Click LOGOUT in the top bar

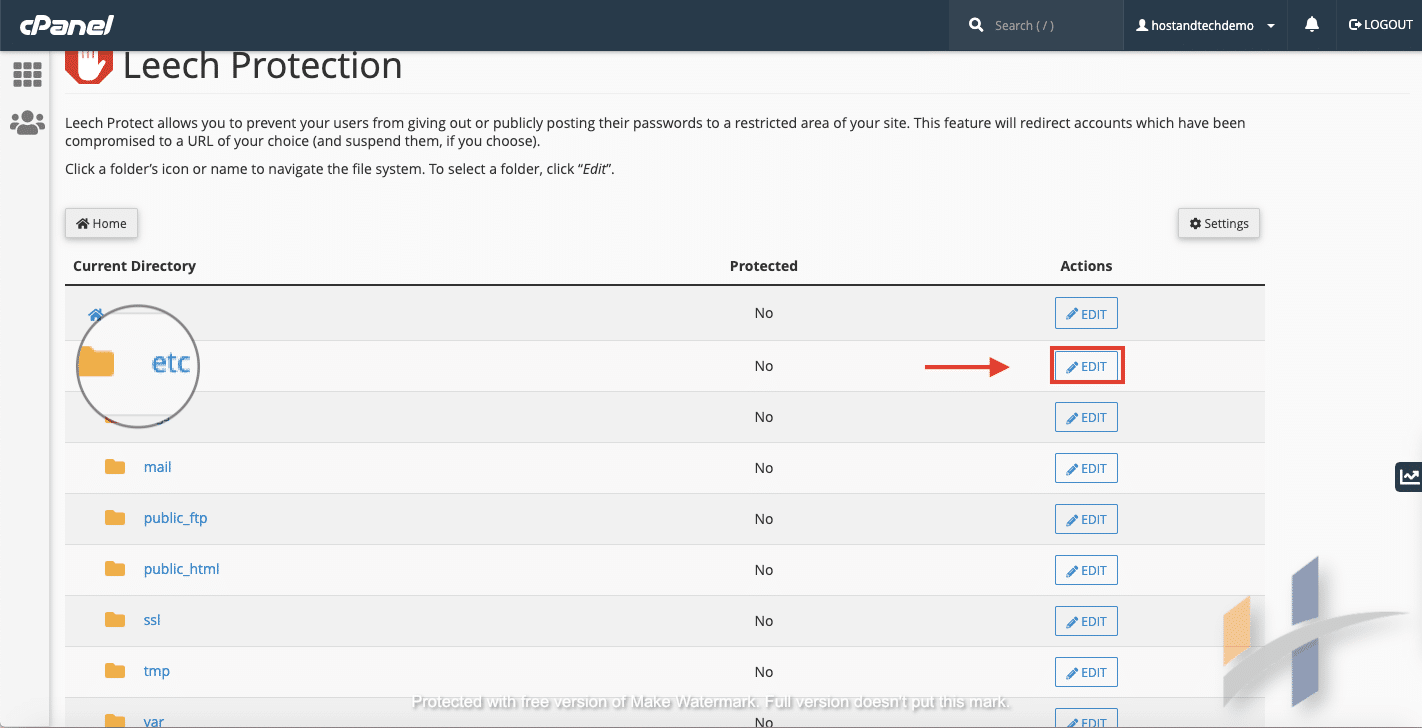[1381, 25]
